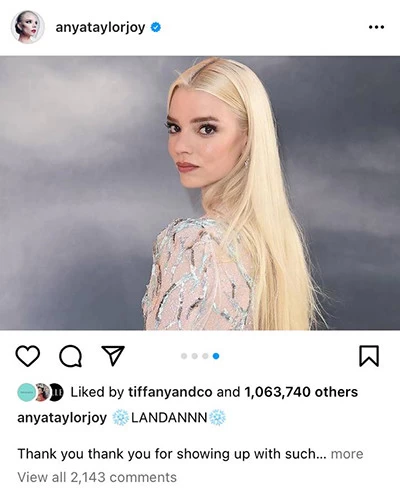Open the anyataylorjoy username in header

[x=100, y=28]
